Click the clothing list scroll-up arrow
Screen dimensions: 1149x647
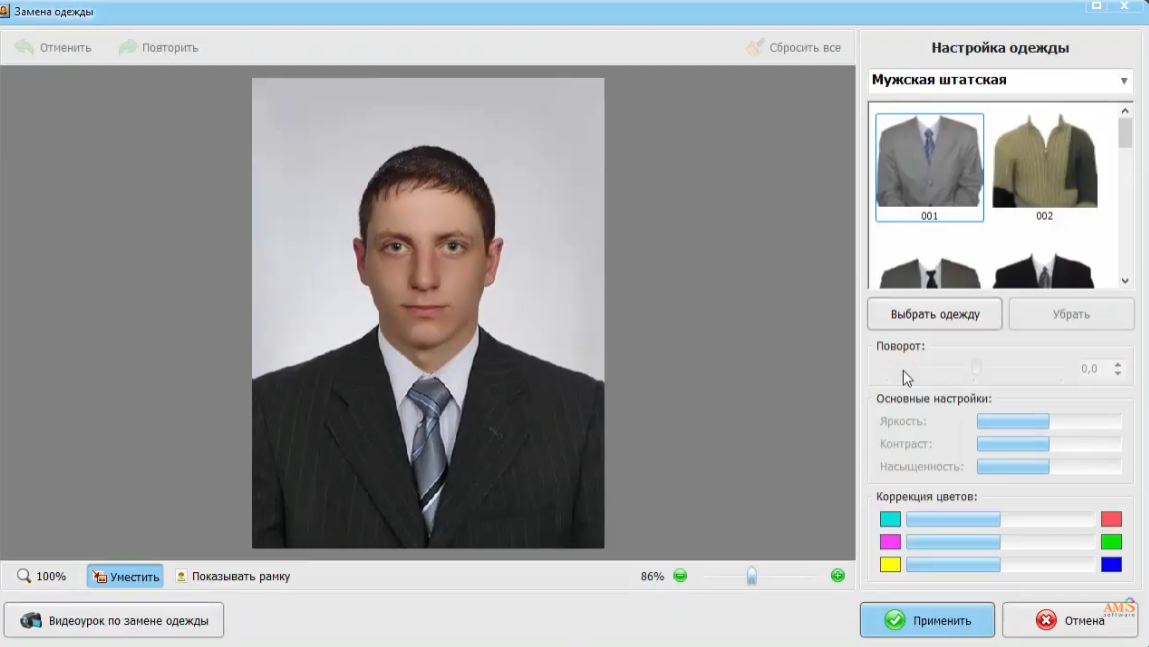1125,111
